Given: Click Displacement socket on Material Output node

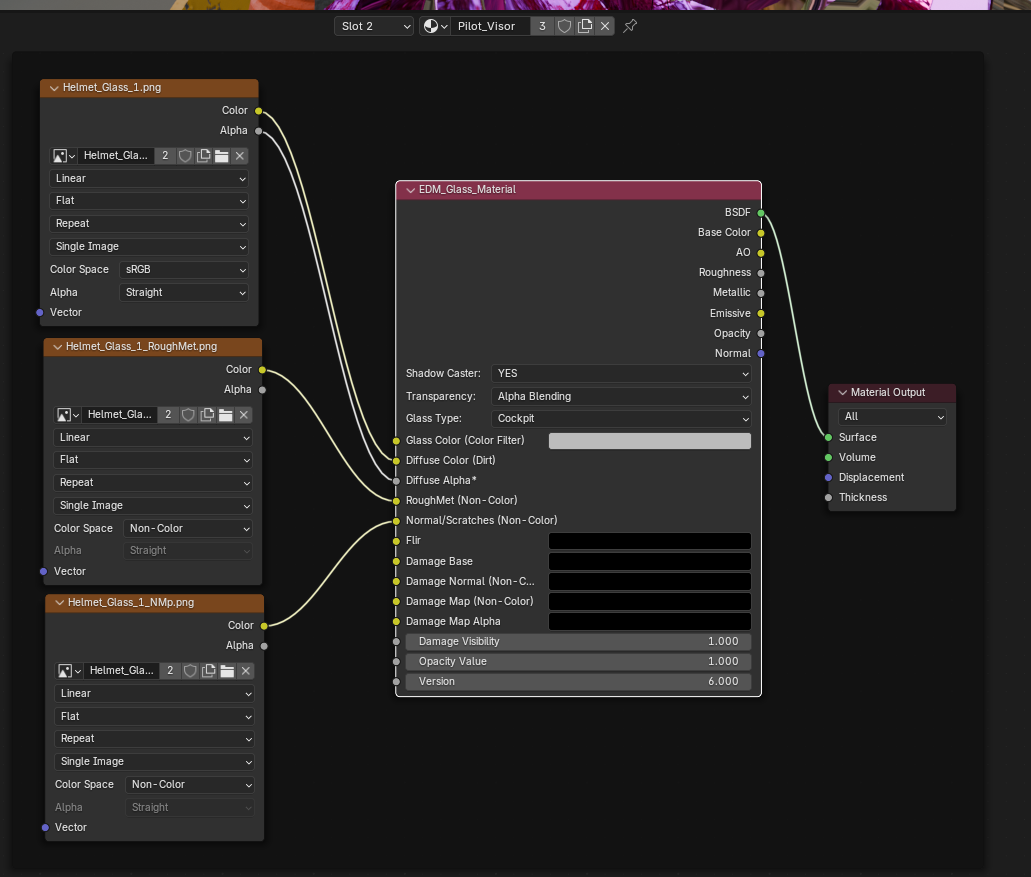Looking at the screenshot, I should tap(828, 478).
